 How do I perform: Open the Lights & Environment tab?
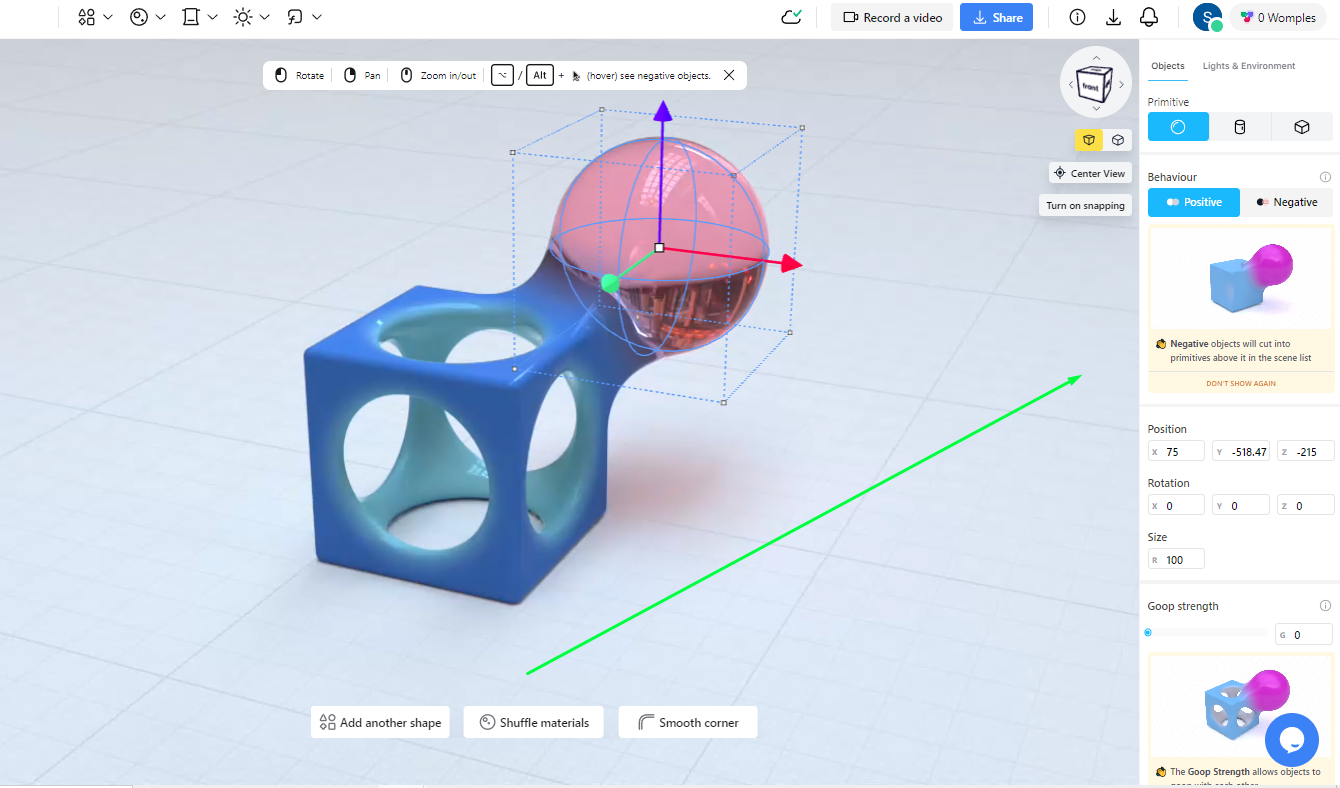point(1249,66)
